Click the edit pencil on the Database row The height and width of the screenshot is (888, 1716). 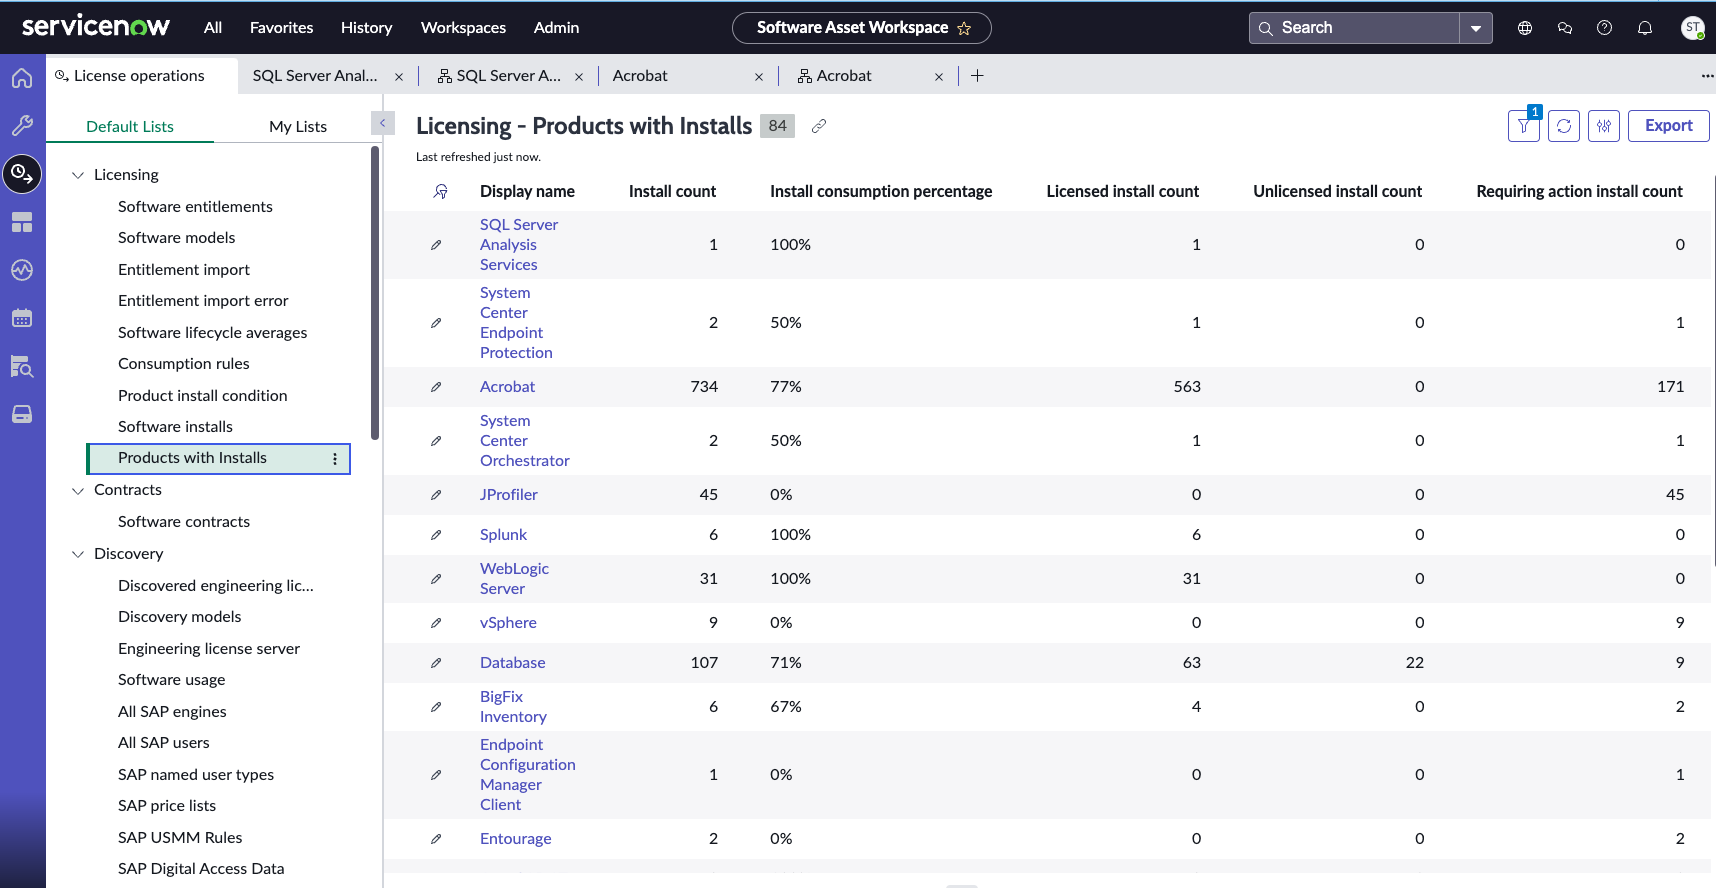coord(436,663)
